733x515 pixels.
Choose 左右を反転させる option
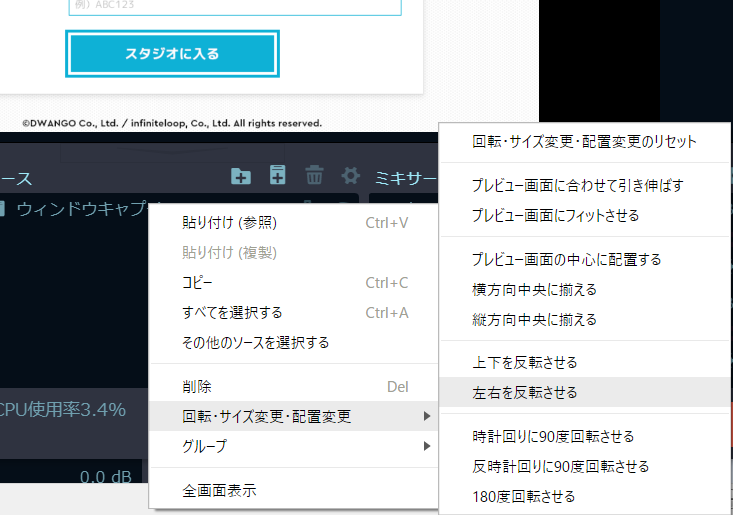(x=585, y=392)
